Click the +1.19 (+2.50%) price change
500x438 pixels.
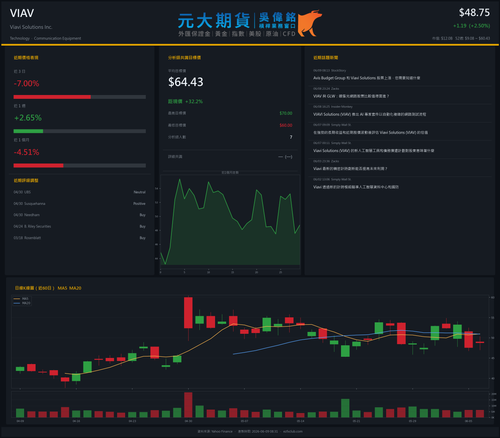(471, 26)
